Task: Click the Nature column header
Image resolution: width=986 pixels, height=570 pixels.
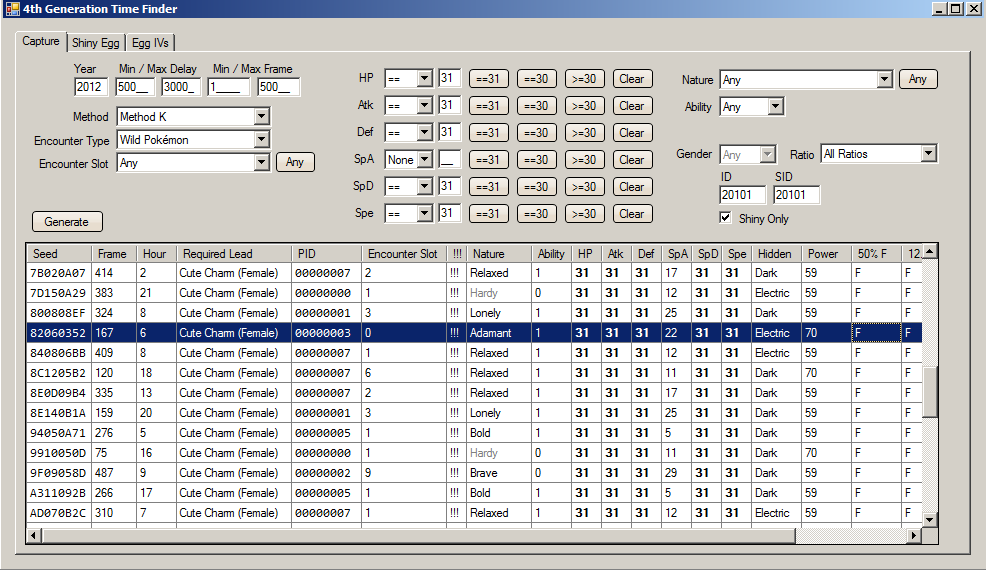Action: coord(499,254)
